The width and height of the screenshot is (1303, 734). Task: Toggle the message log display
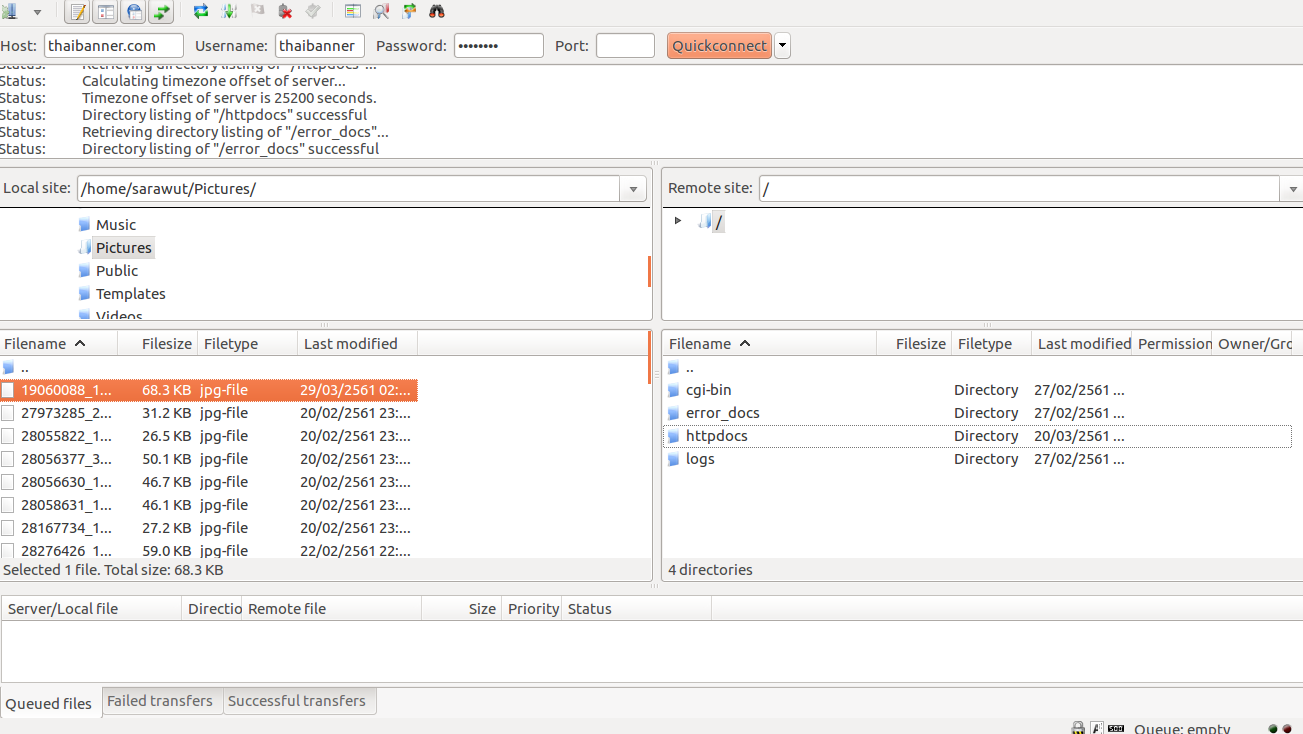(x=77, y=12)
